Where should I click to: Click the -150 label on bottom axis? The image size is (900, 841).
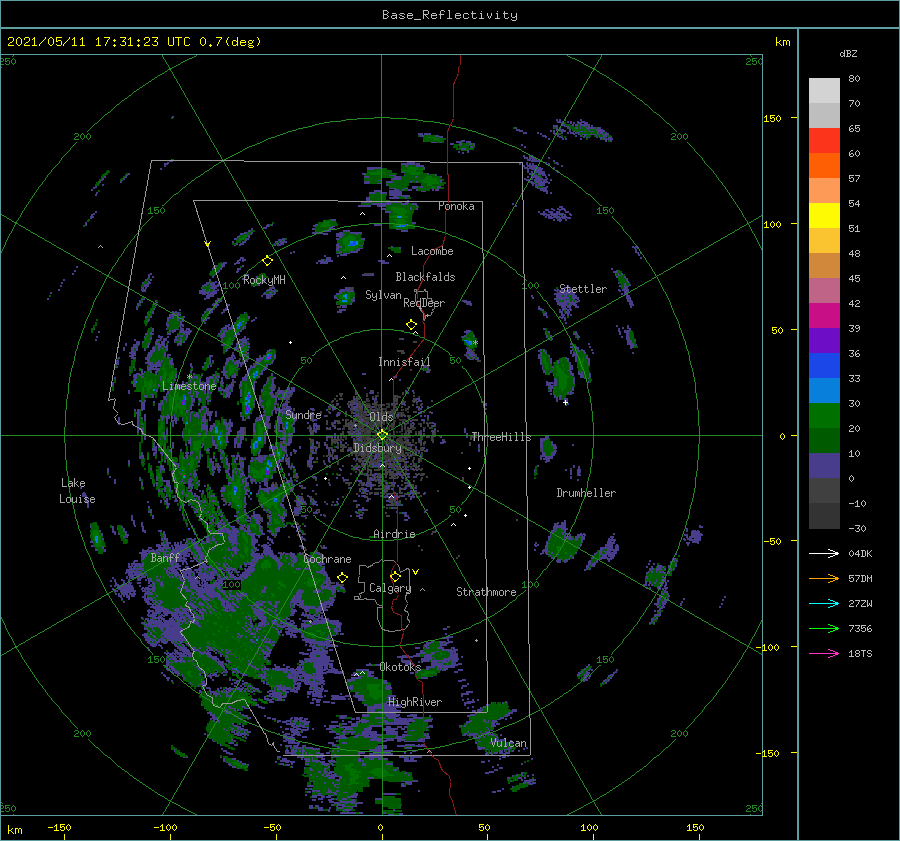coord(59,827)
